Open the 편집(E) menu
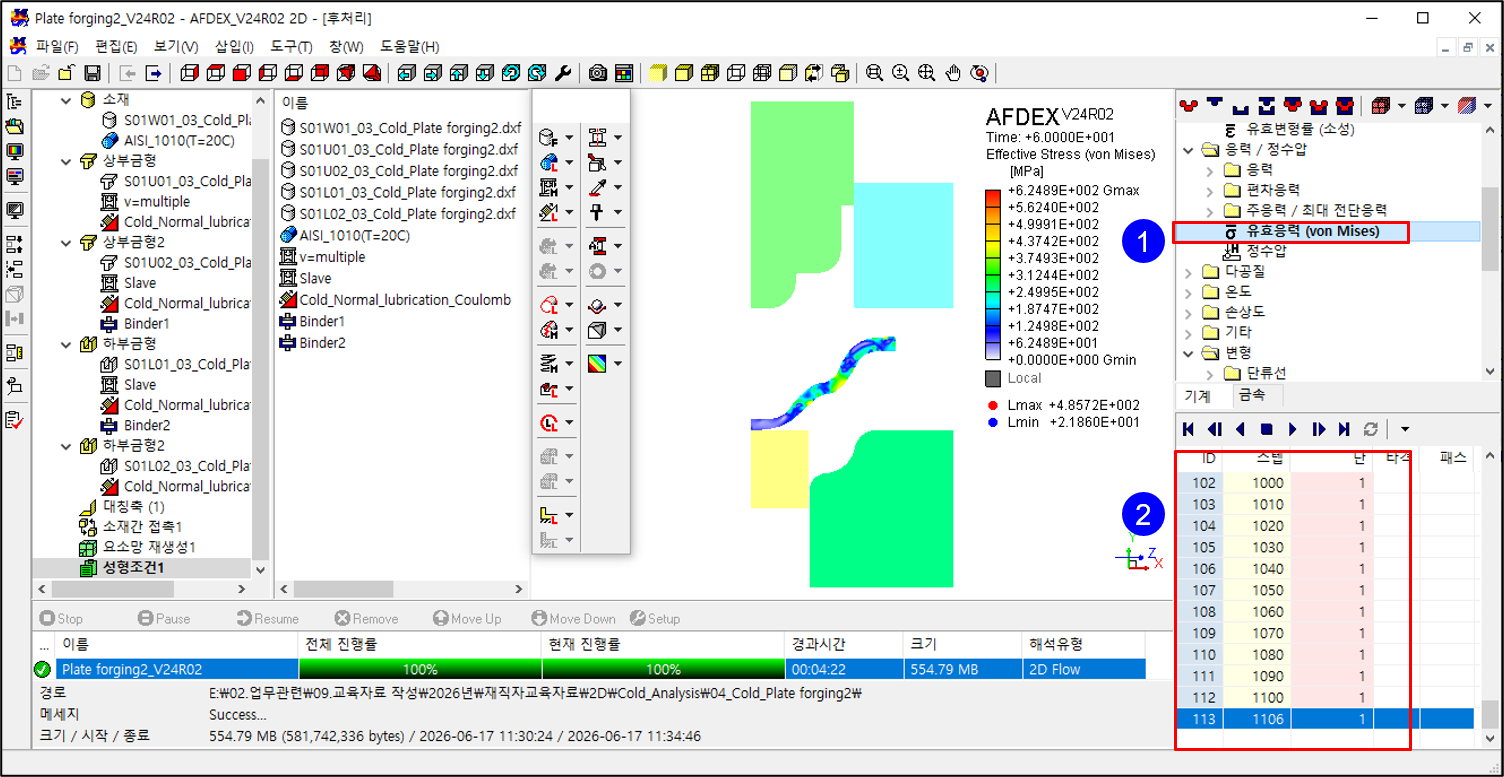This screenshot has width=1504, height=777. pos(116,47)
